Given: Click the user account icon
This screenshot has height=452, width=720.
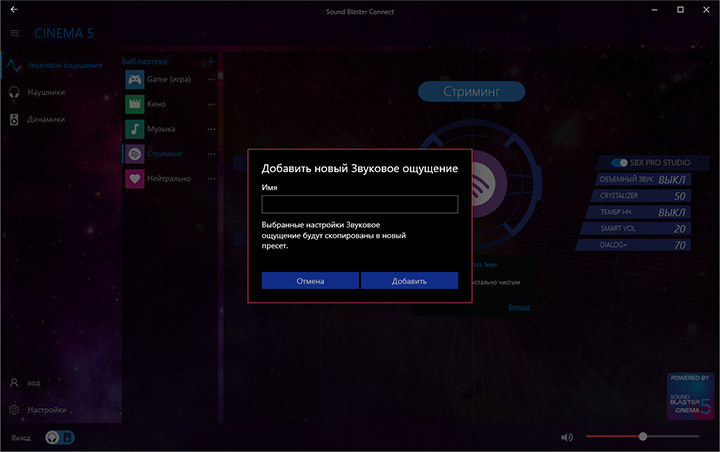Looking at the screenshot, I should point(14,383).
